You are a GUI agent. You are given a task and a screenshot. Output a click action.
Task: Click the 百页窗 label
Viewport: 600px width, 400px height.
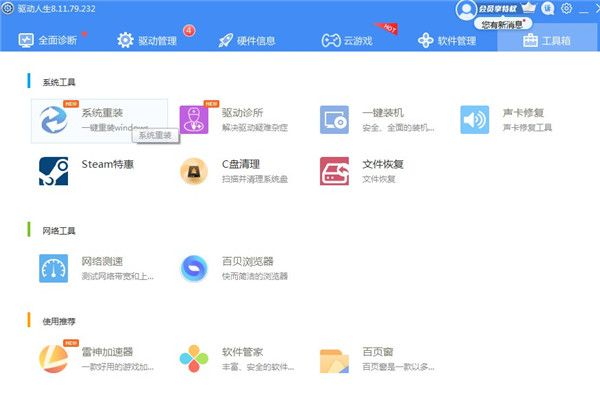click(x=378, y=352)
